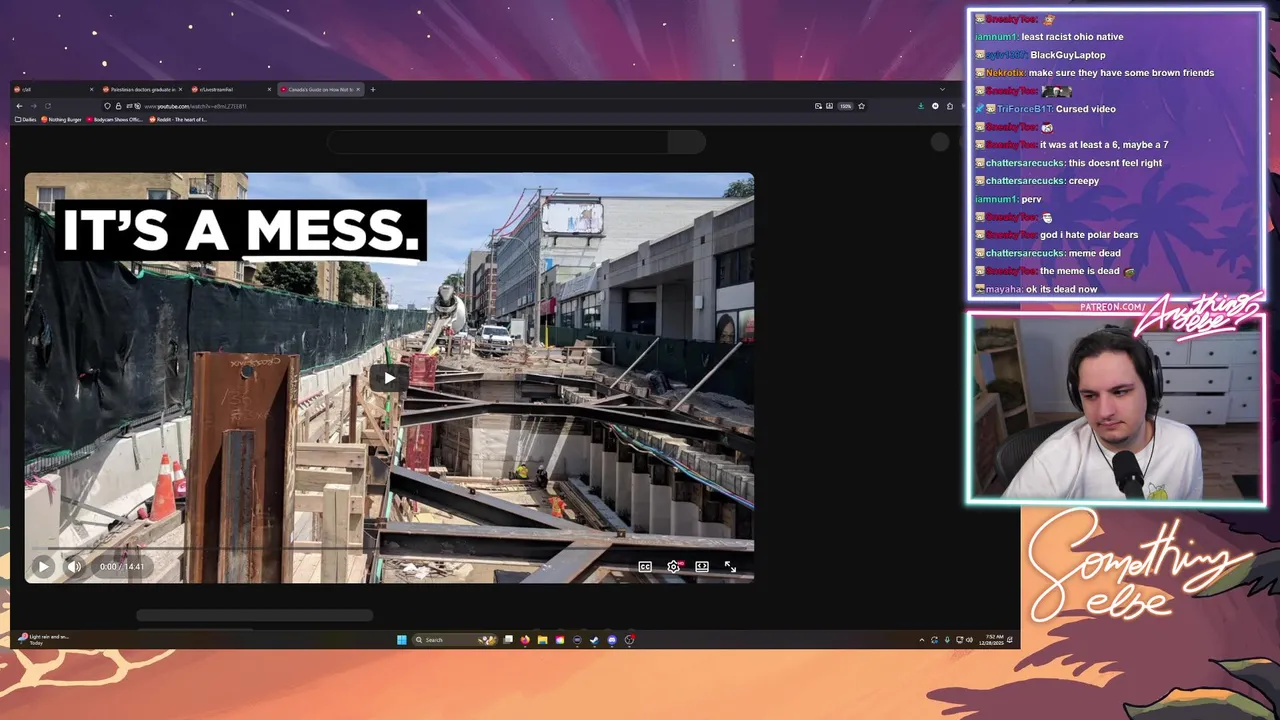1280x720 pixels.
Task: Click the shield icon in address bar
Action: [x=108, y=106]
